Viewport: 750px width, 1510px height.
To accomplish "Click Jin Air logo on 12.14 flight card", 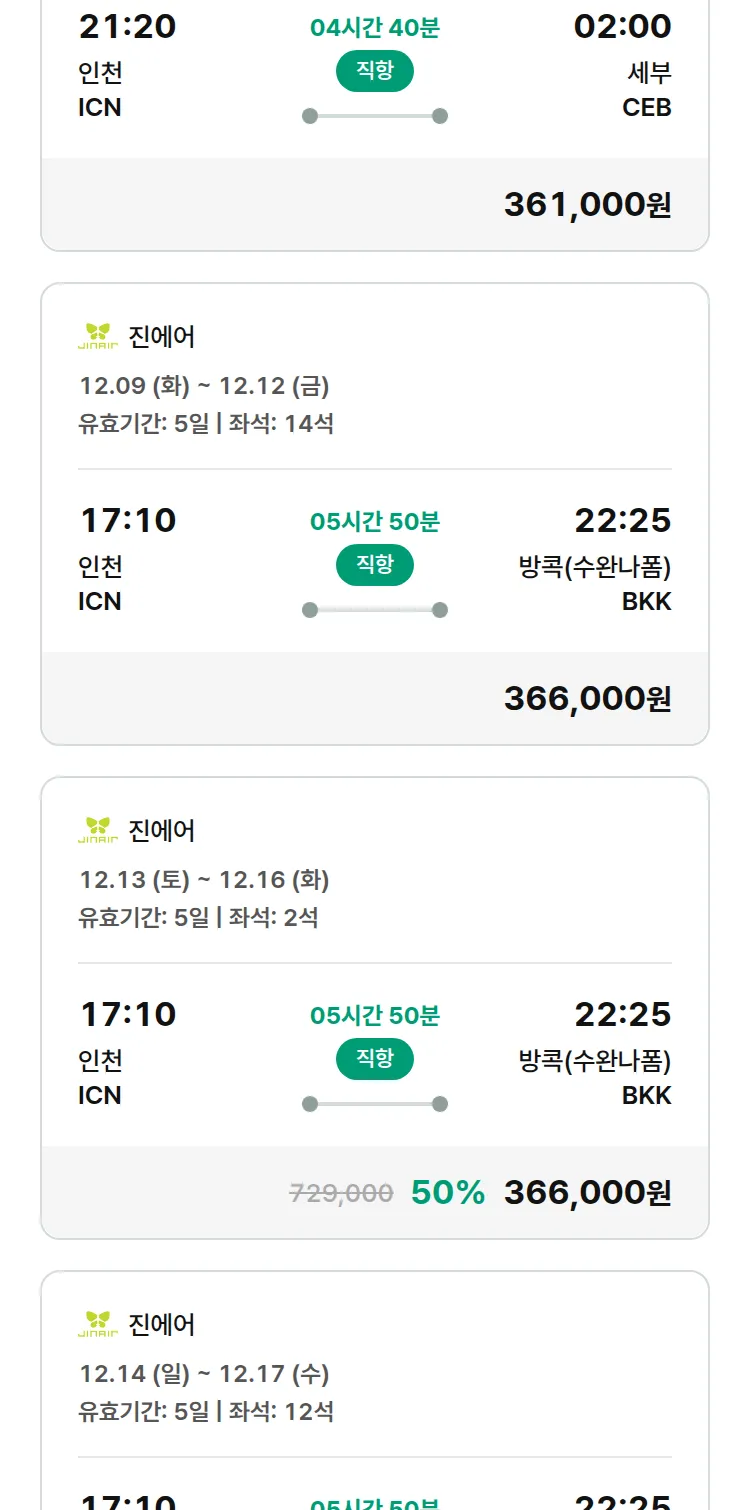I will tap(98, 1325).
